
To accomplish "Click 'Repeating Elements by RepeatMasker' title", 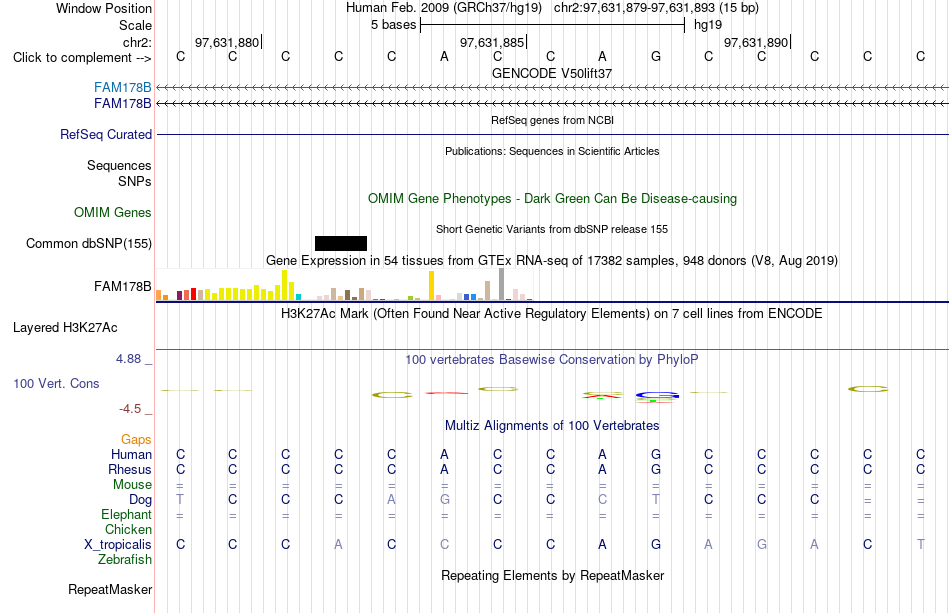I will point(552,575).
